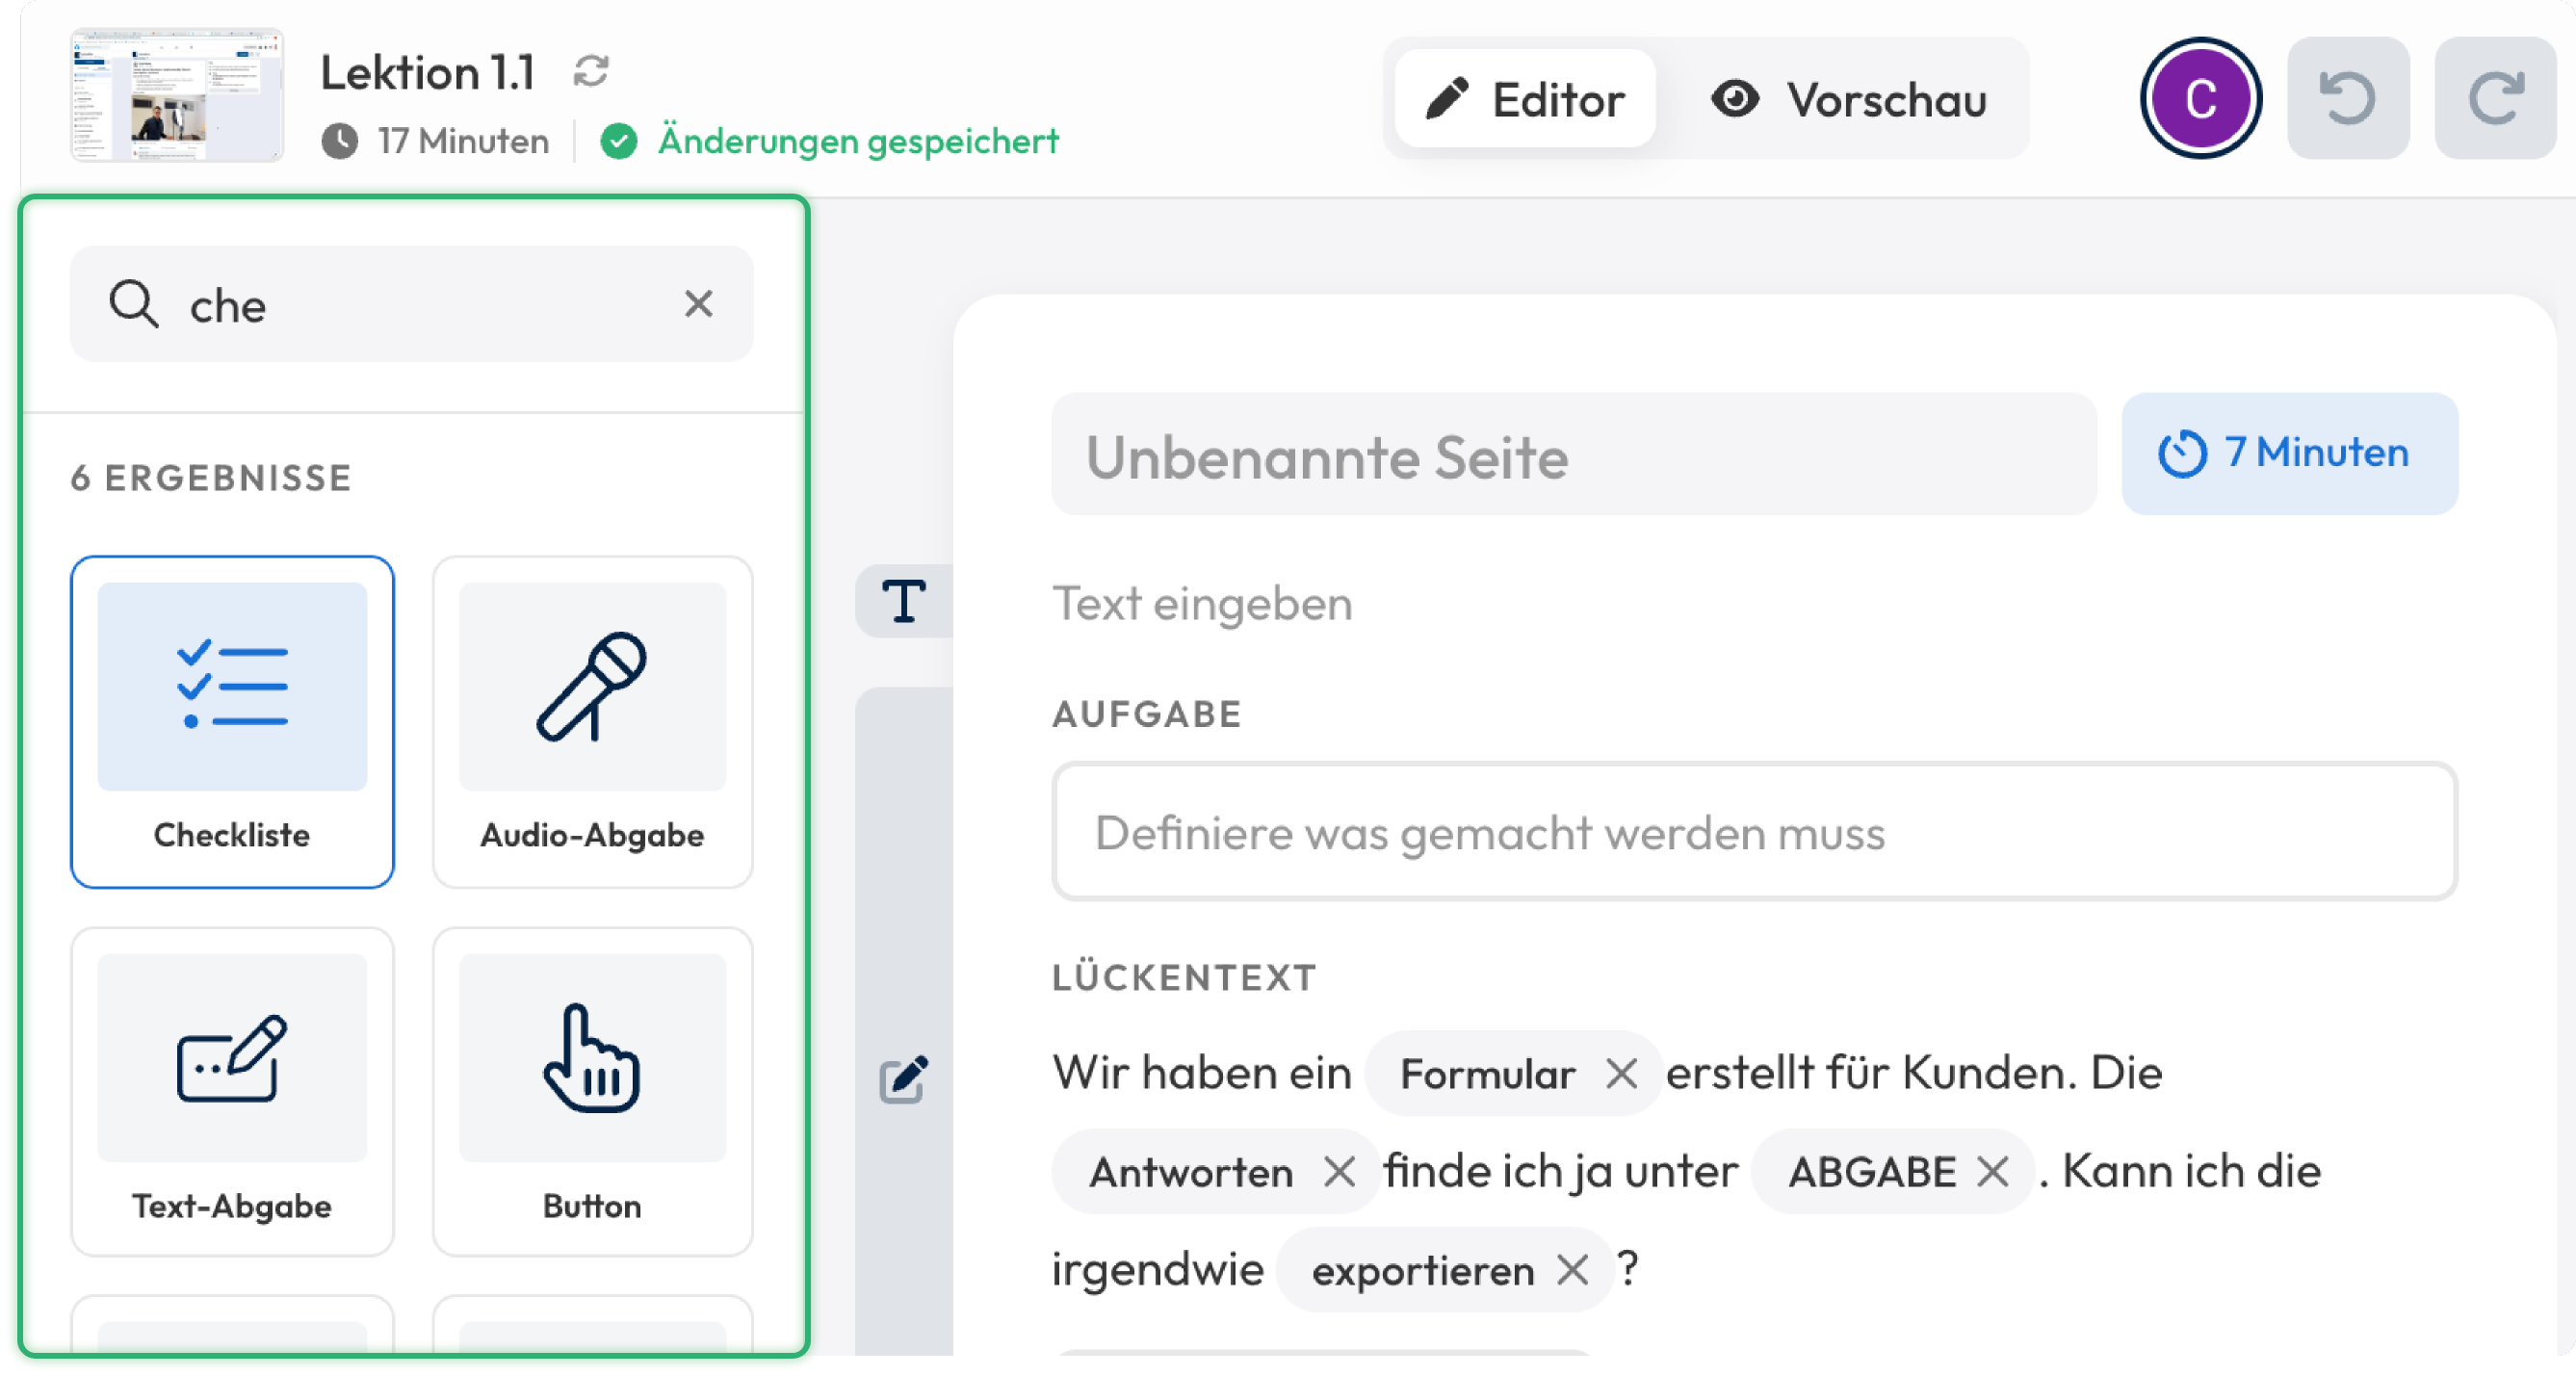Remove the 'ABGABE' gap chip

tap(1993, 1171)
